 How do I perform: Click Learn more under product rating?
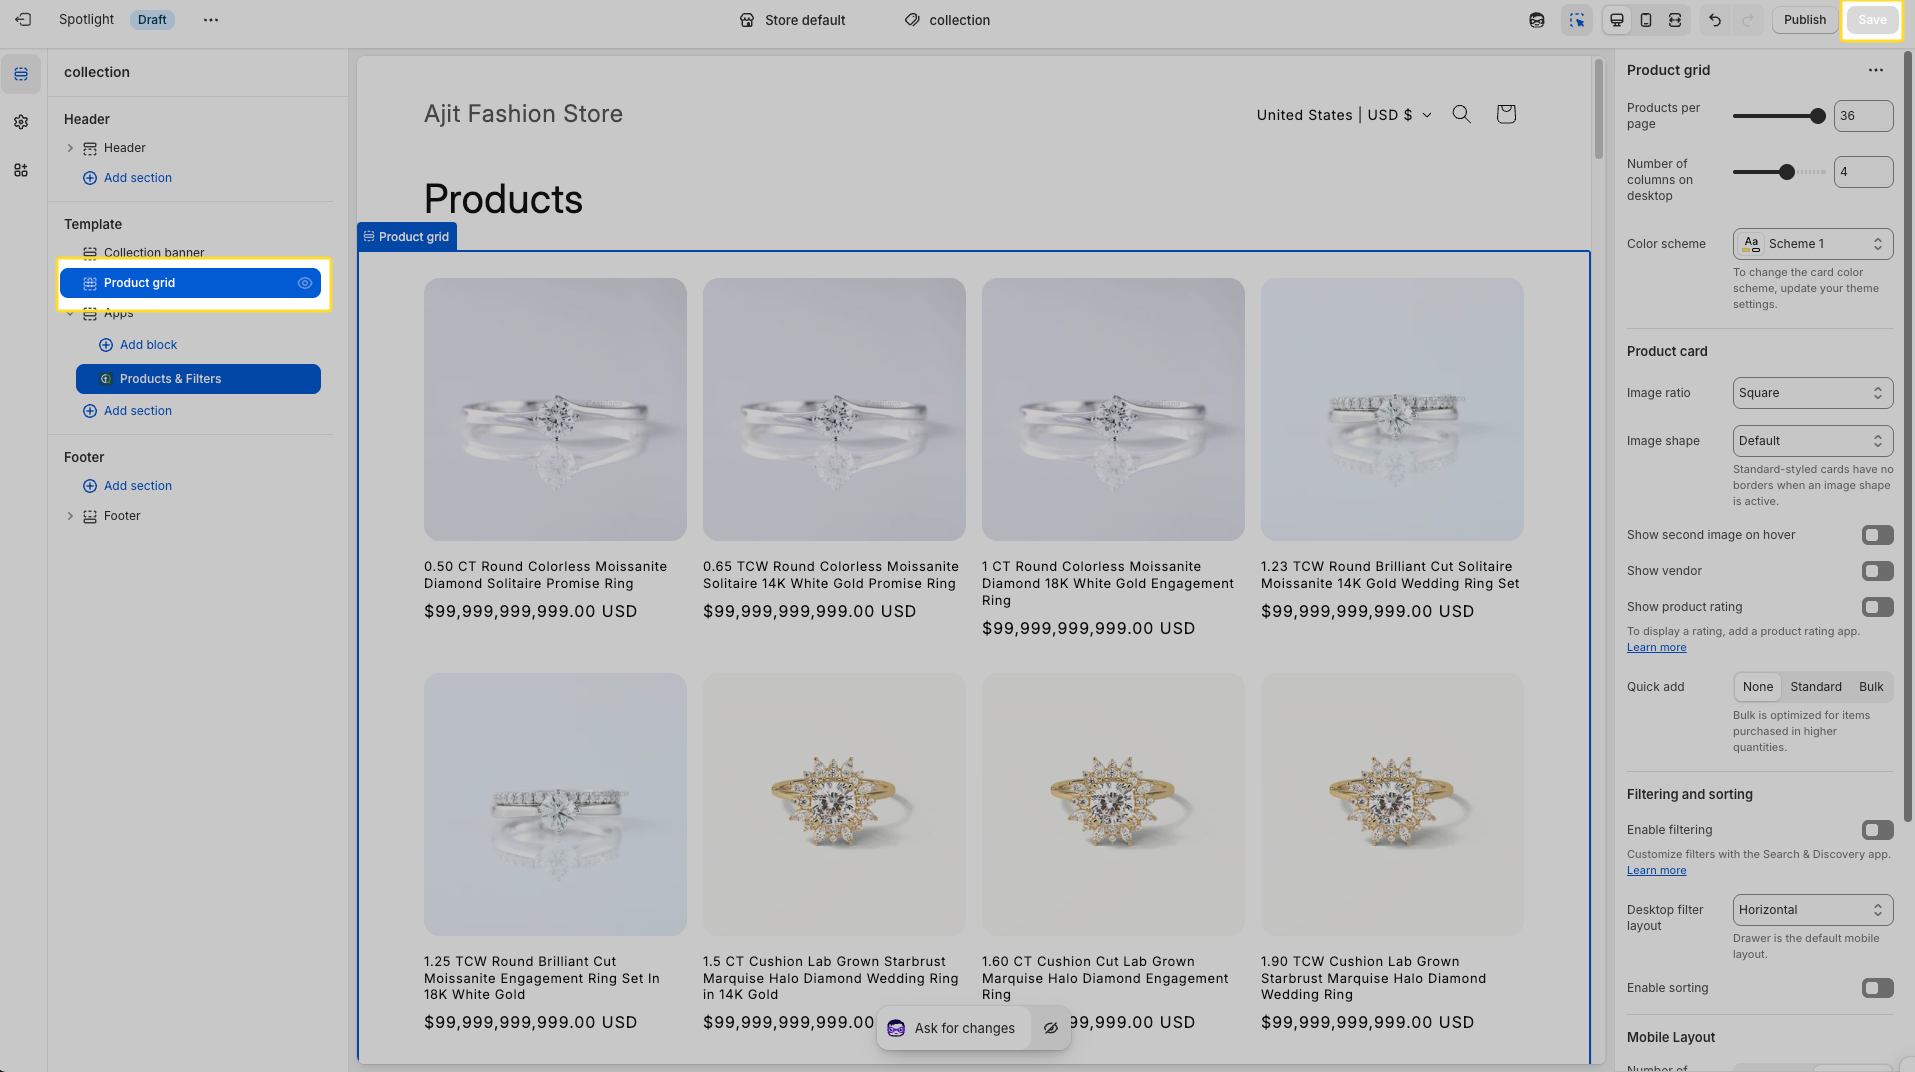click(1655, 647)
